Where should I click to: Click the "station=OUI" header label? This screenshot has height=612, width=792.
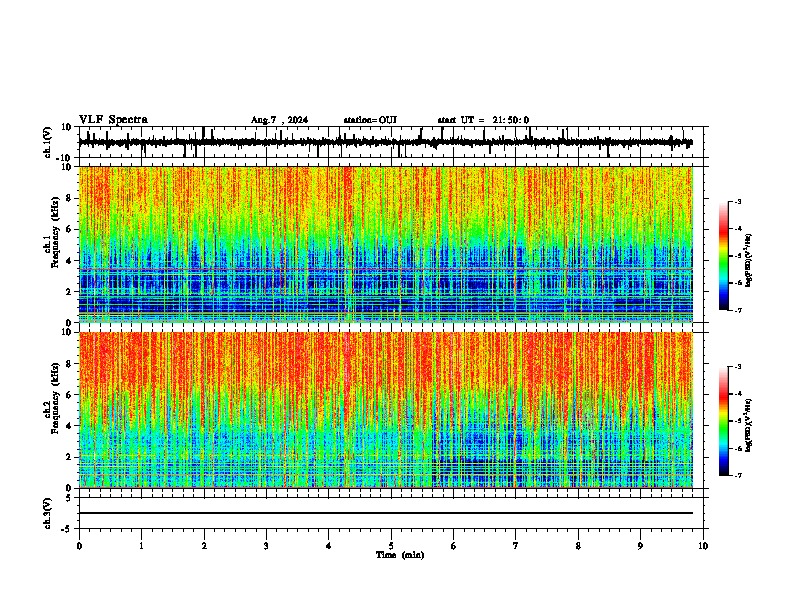point(370,120)
